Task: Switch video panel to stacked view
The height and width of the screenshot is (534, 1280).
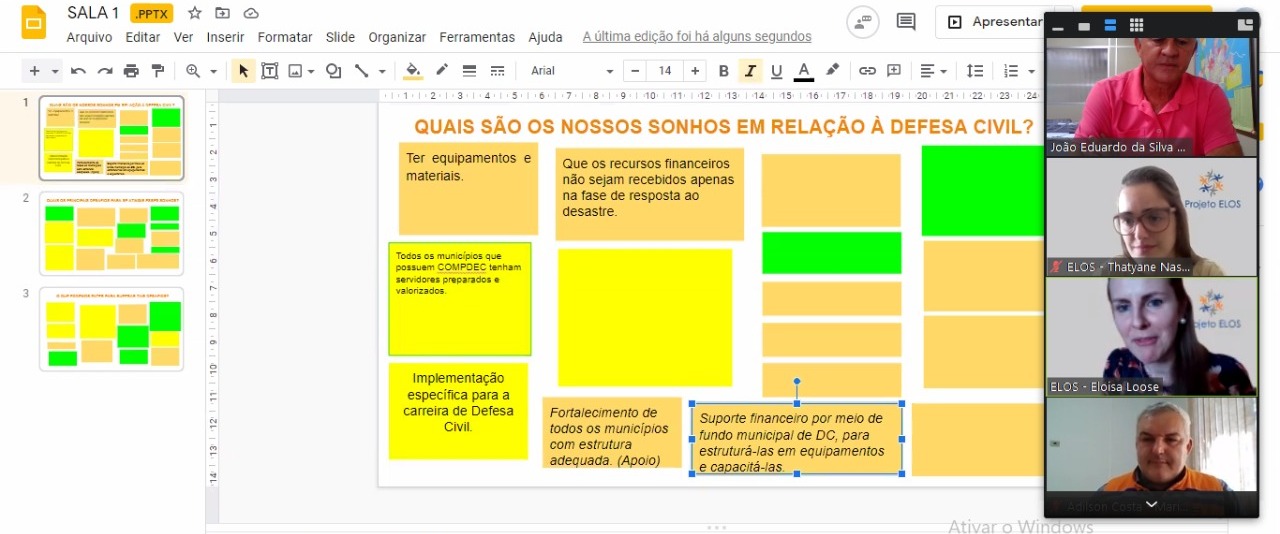Action: click(x=1110, y=25)
